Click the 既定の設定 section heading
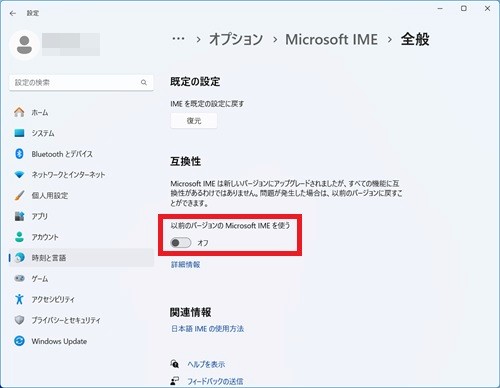 point(195,81)
